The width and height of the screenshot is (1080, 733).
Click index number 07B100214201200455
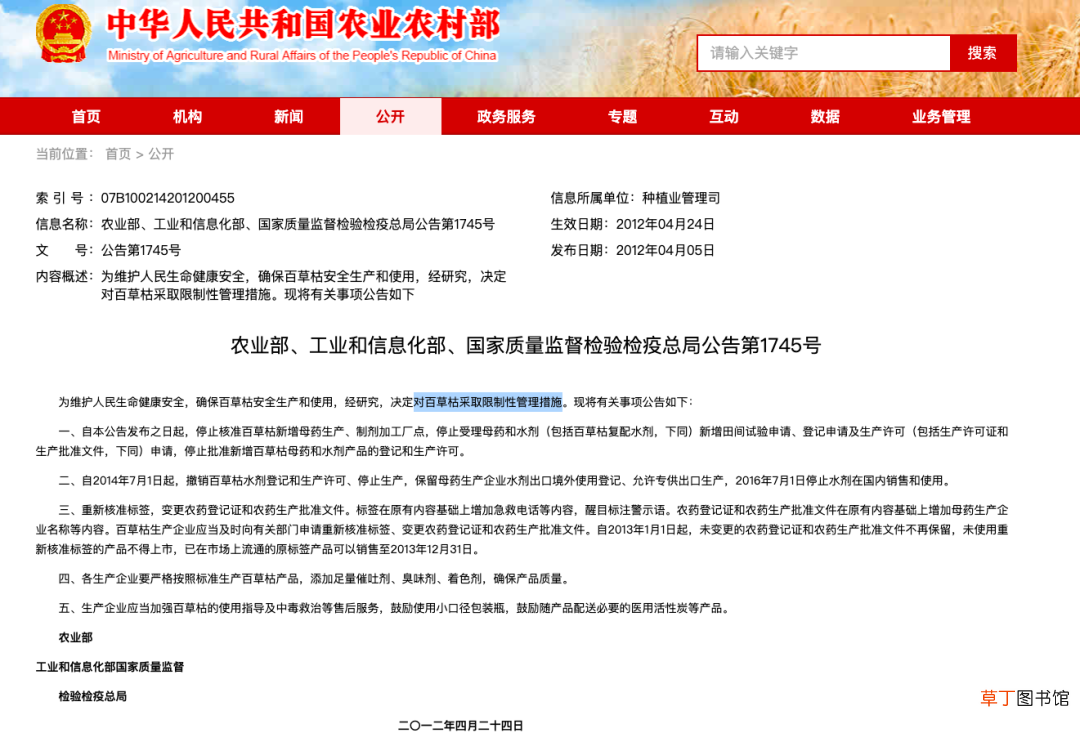point(167,198)
